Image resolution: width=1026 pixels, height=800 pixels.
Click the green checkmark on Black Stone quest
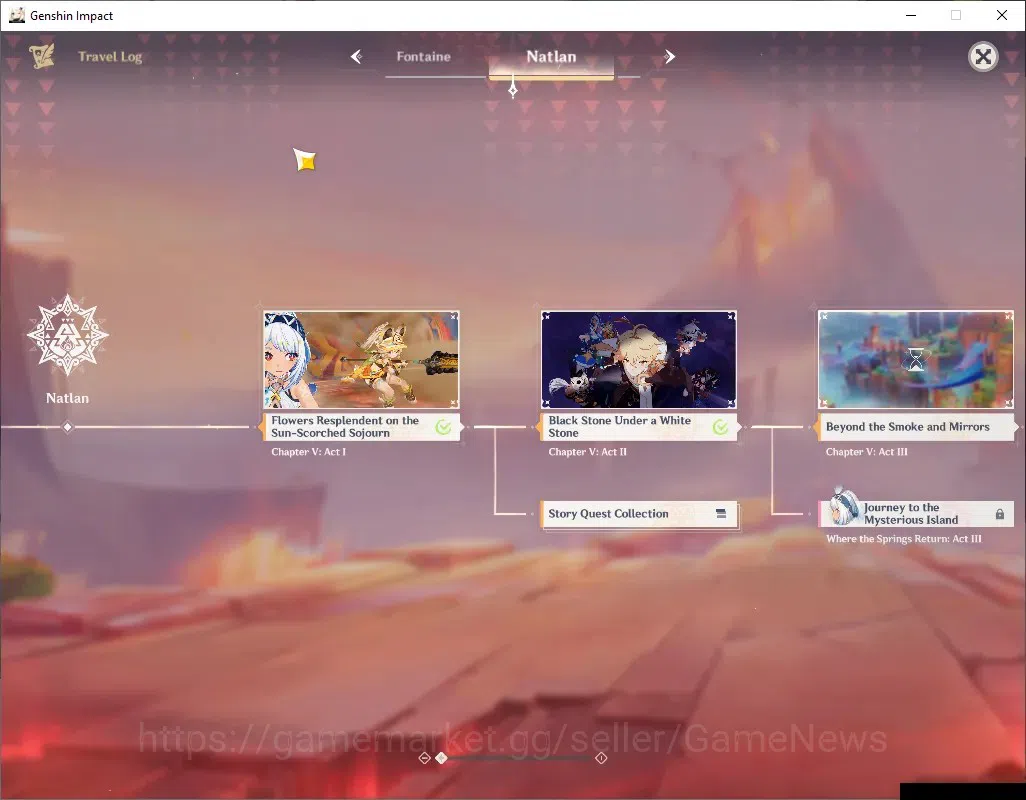(x=720, y=427)
